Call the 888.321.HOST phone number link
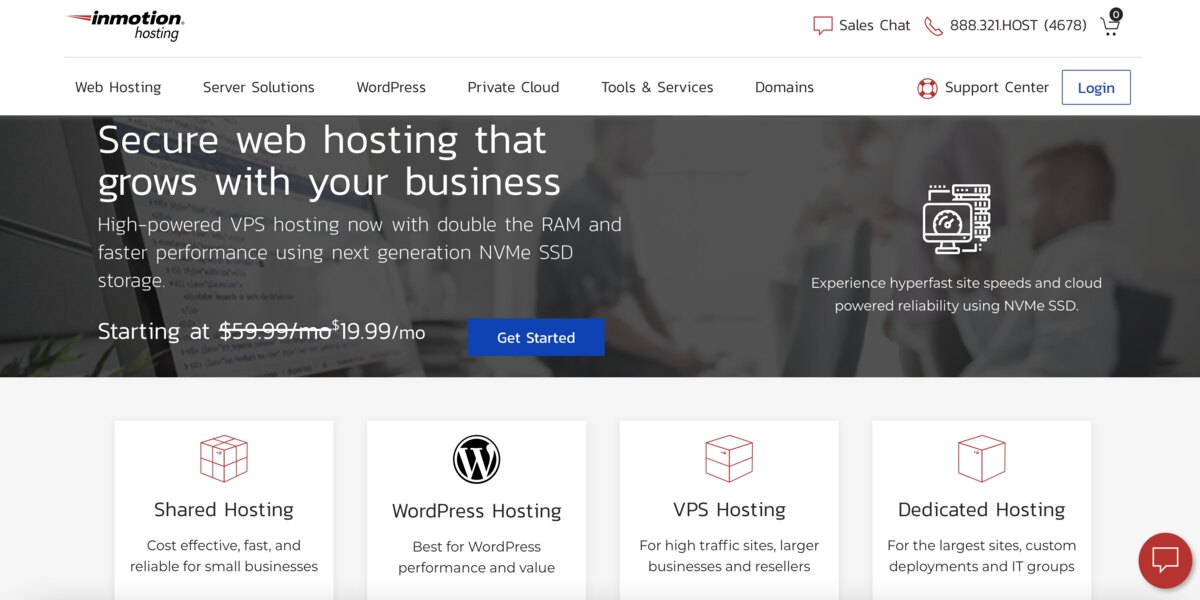Image resolution: width=1200 pixels, height=600 pixels. pyautogui.click(x=1018, y=26)
